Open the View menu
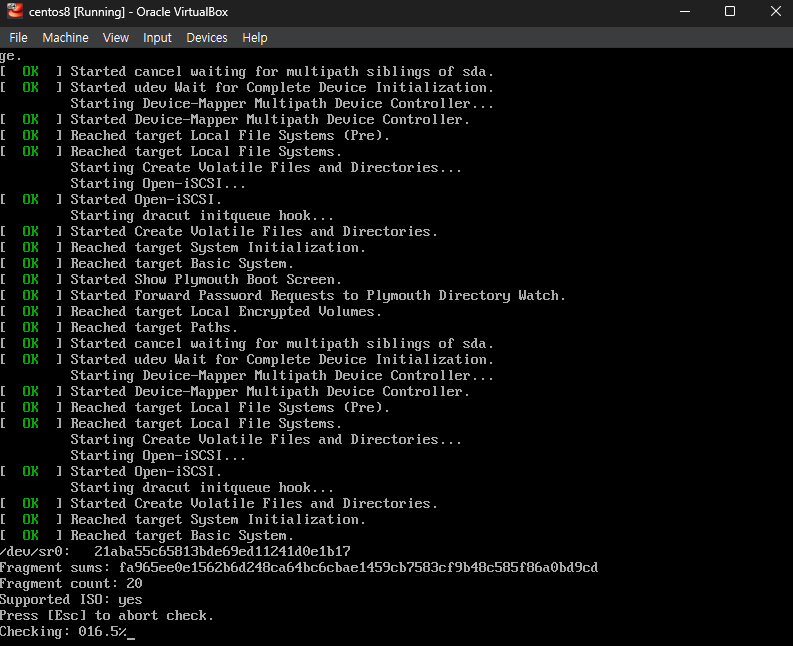This screenshot has height=646, width=793. click(x=116, y=37)
